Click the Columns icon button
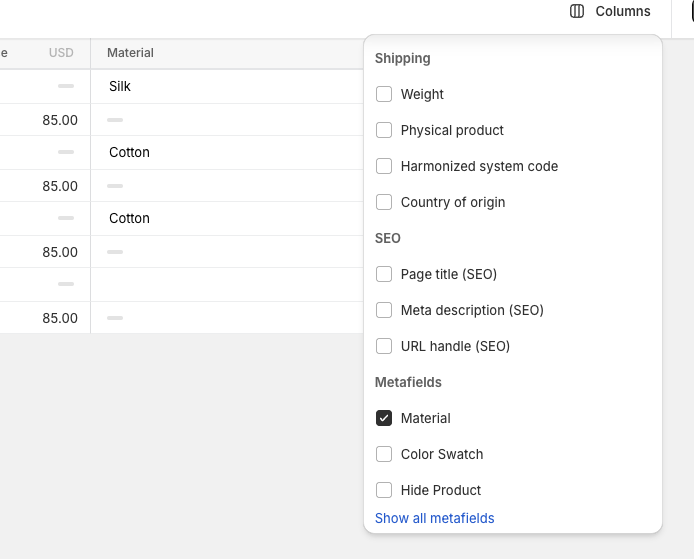The width and height of the screenshot is (694, 559). click(x=610, y=12)
